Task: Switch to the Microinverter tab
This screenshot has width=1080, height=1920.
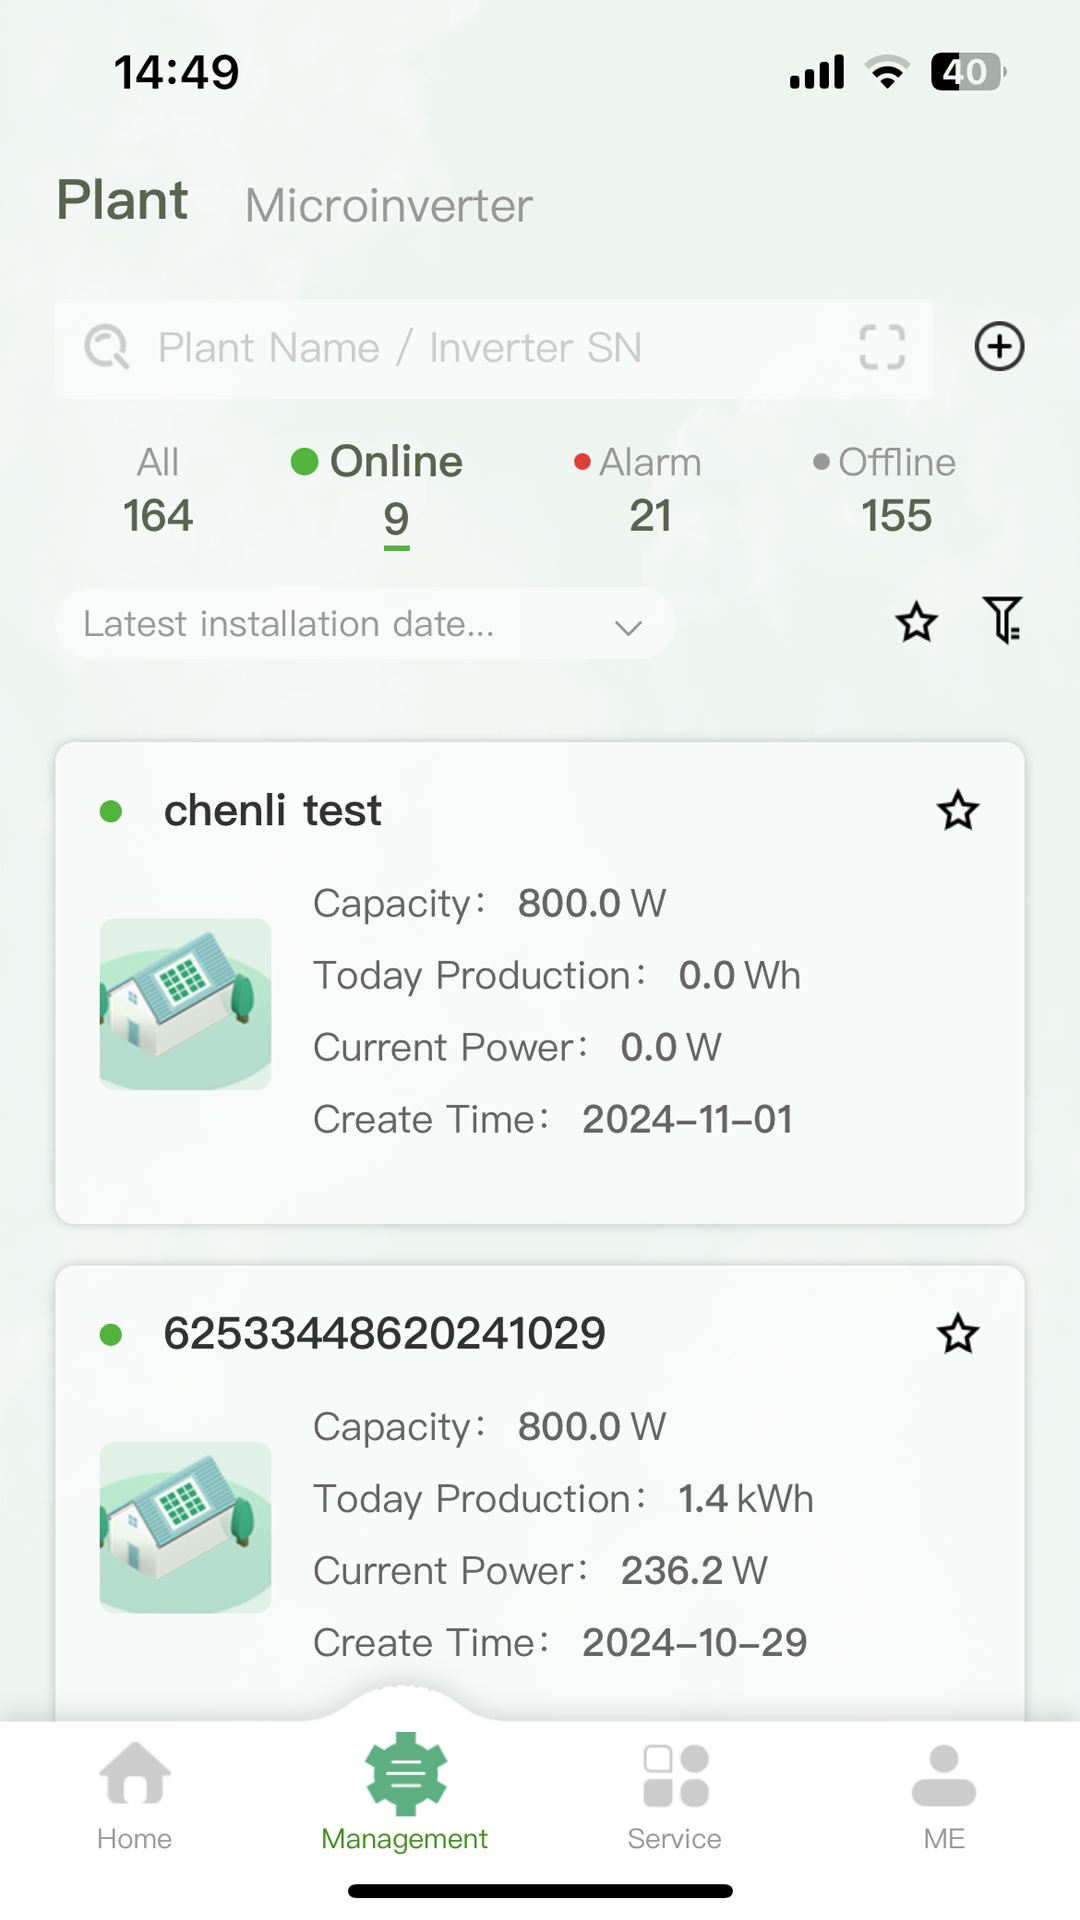Action: tap(388, 206)
